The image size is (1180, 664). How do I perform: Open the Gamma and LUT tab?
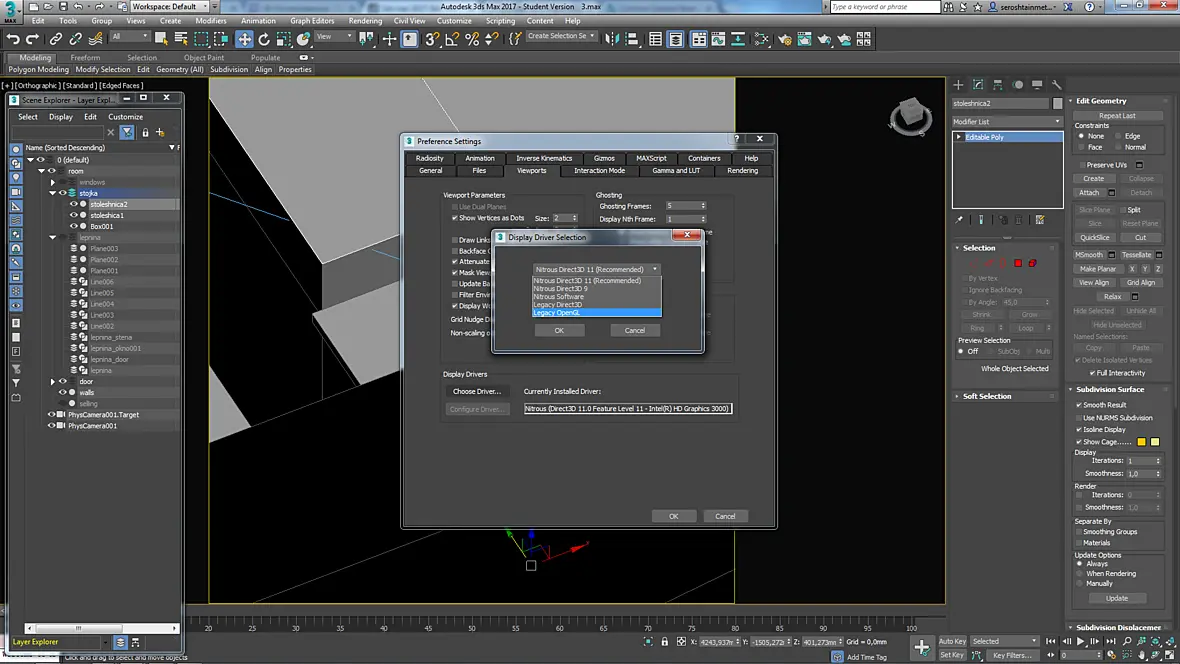[676, 171]
